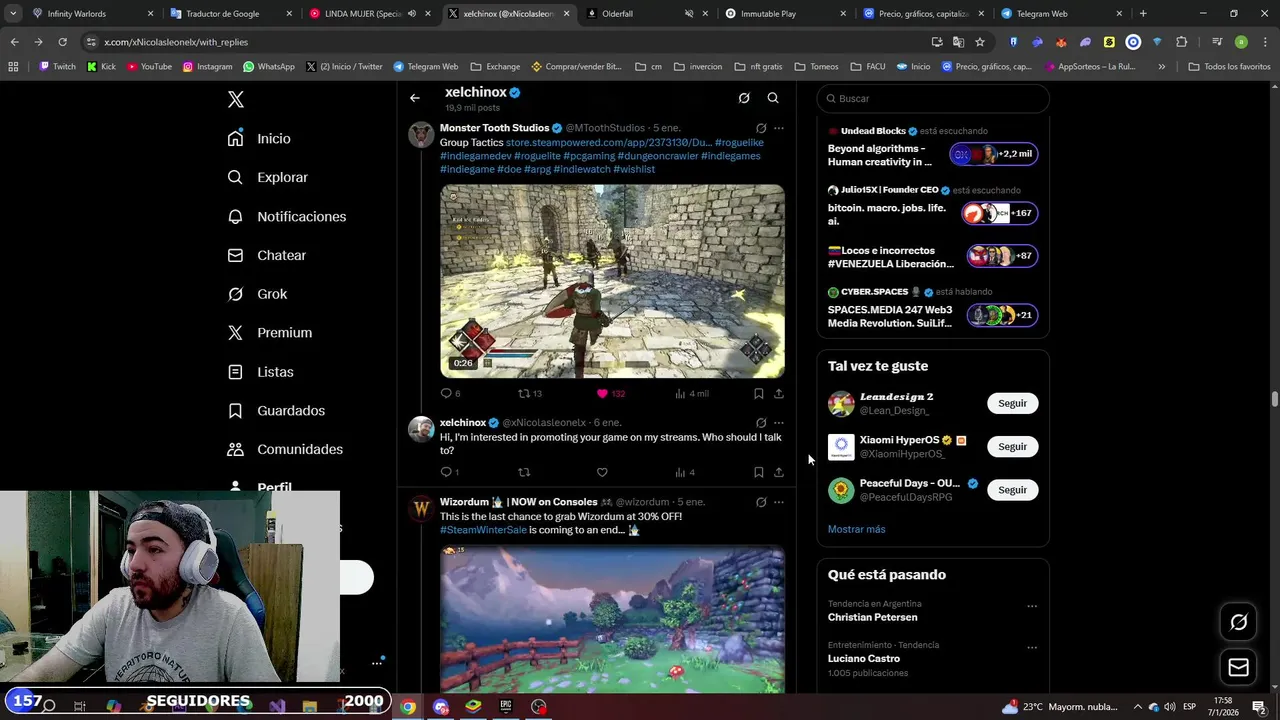Viewport: 1280px width, 720px height.
Task: Bookmark xelchinox's promotion post
Action: (759, 473)
